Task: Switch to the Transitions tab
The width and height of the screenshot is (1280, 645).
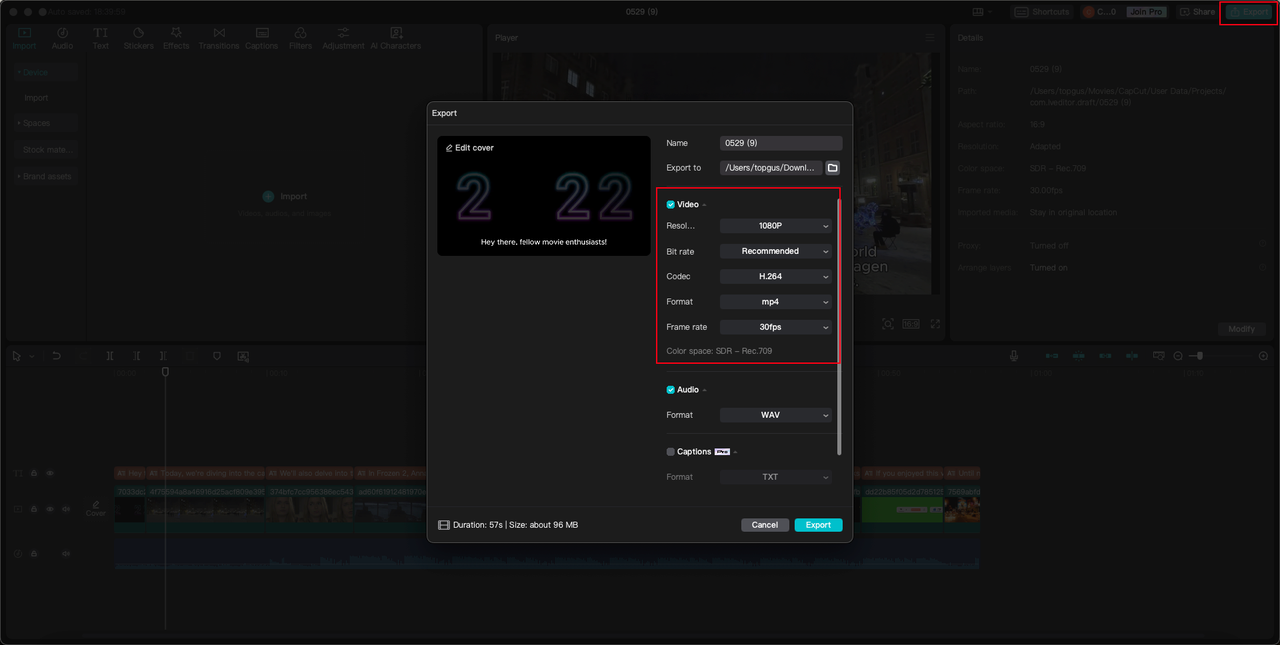Action: (219, 38)
